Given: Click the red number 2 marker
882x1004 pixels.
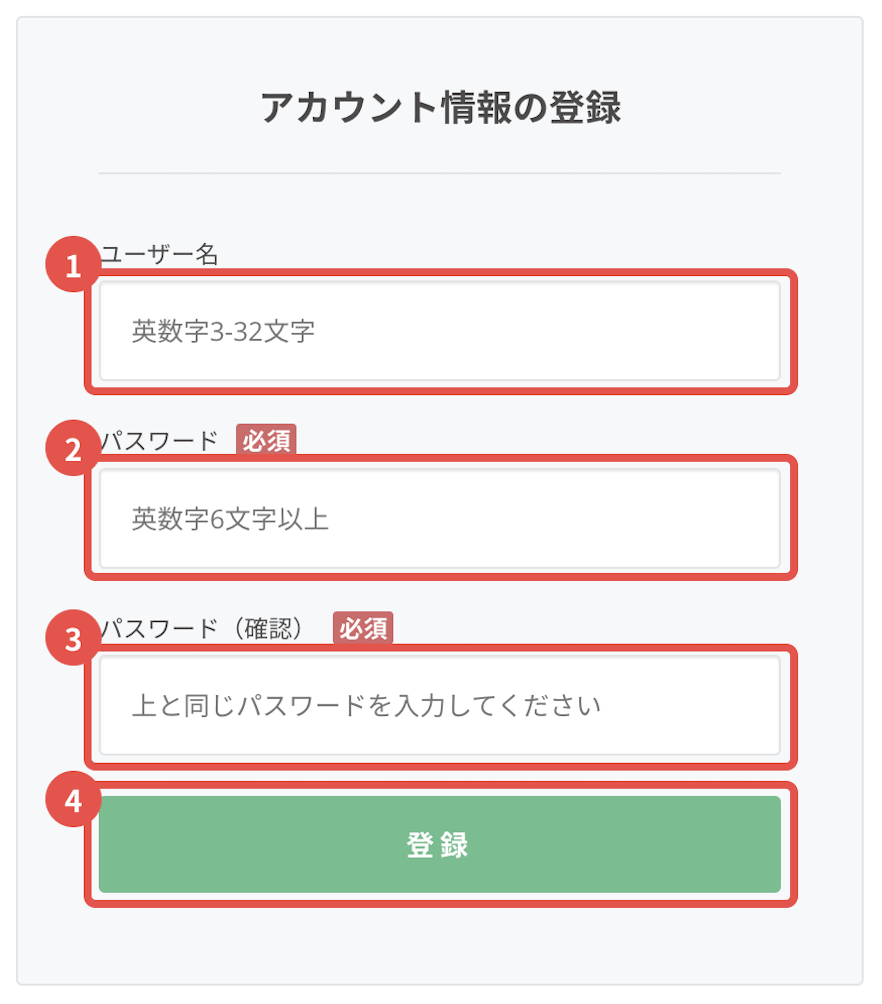Looking at the screenshot, I should click(x=72, y=452).
